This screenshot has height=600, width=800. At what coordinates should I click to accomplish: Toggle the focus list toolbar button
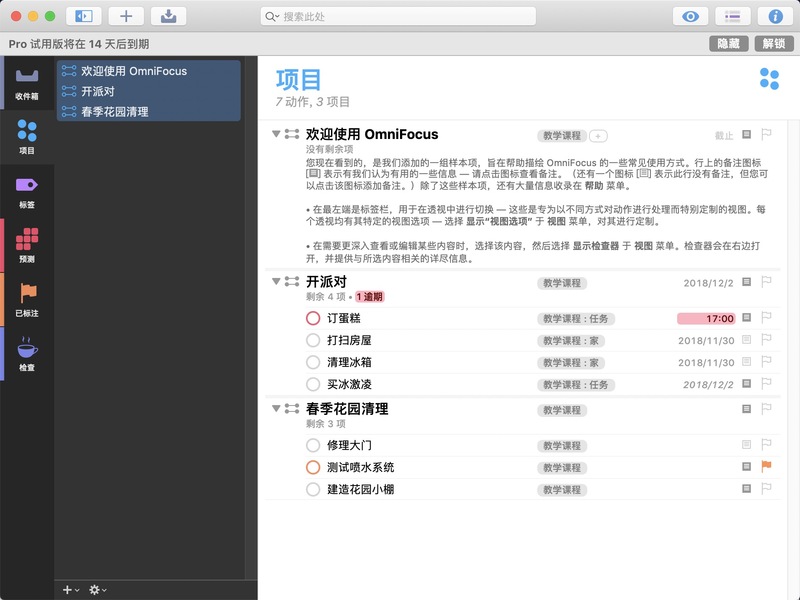(x=733, y=16)
